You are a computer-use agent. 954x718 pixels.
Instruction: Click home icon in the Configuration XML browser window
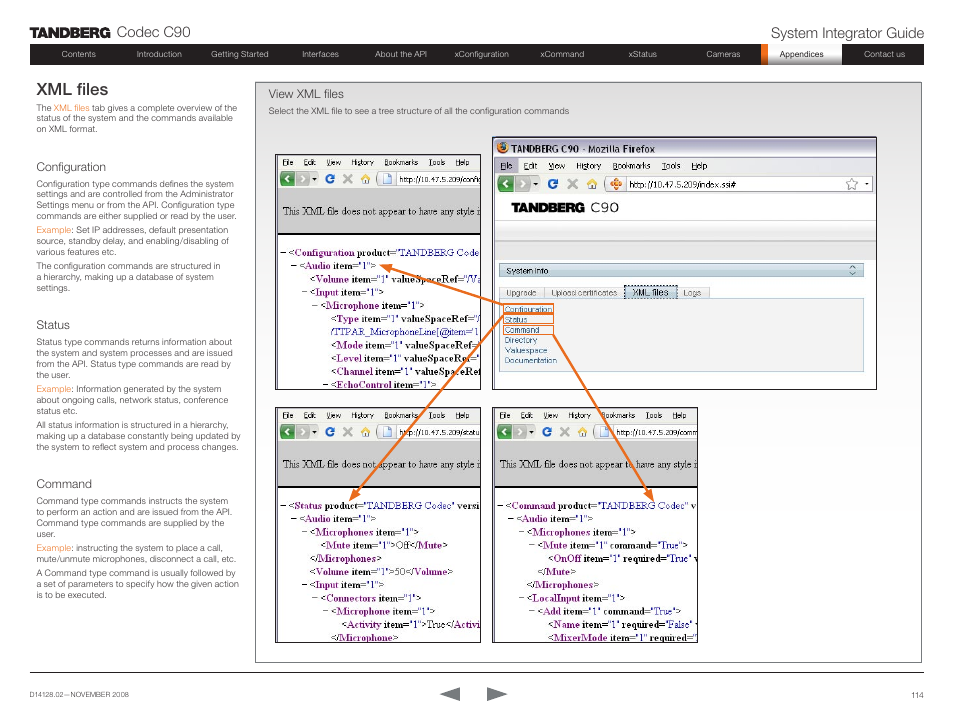tap(365, 179)
